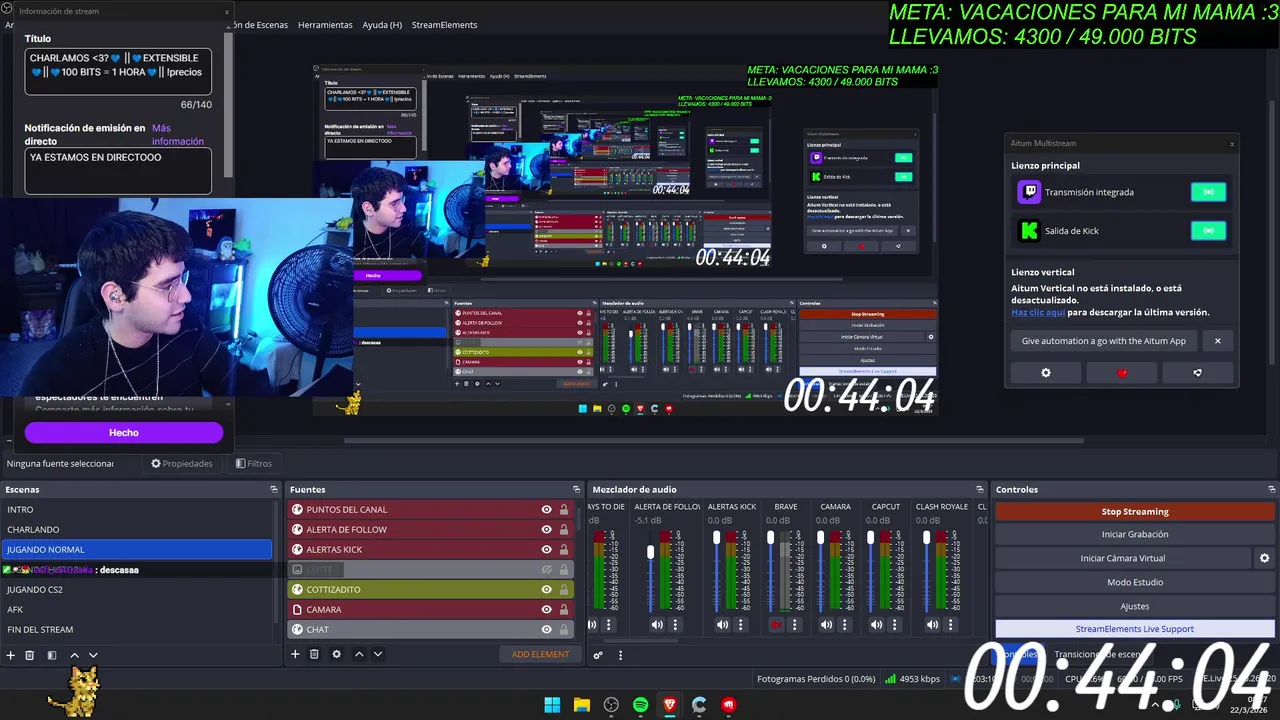
Task: Open source properties gear in Fuentes toolbar
Action: point(336,654)
